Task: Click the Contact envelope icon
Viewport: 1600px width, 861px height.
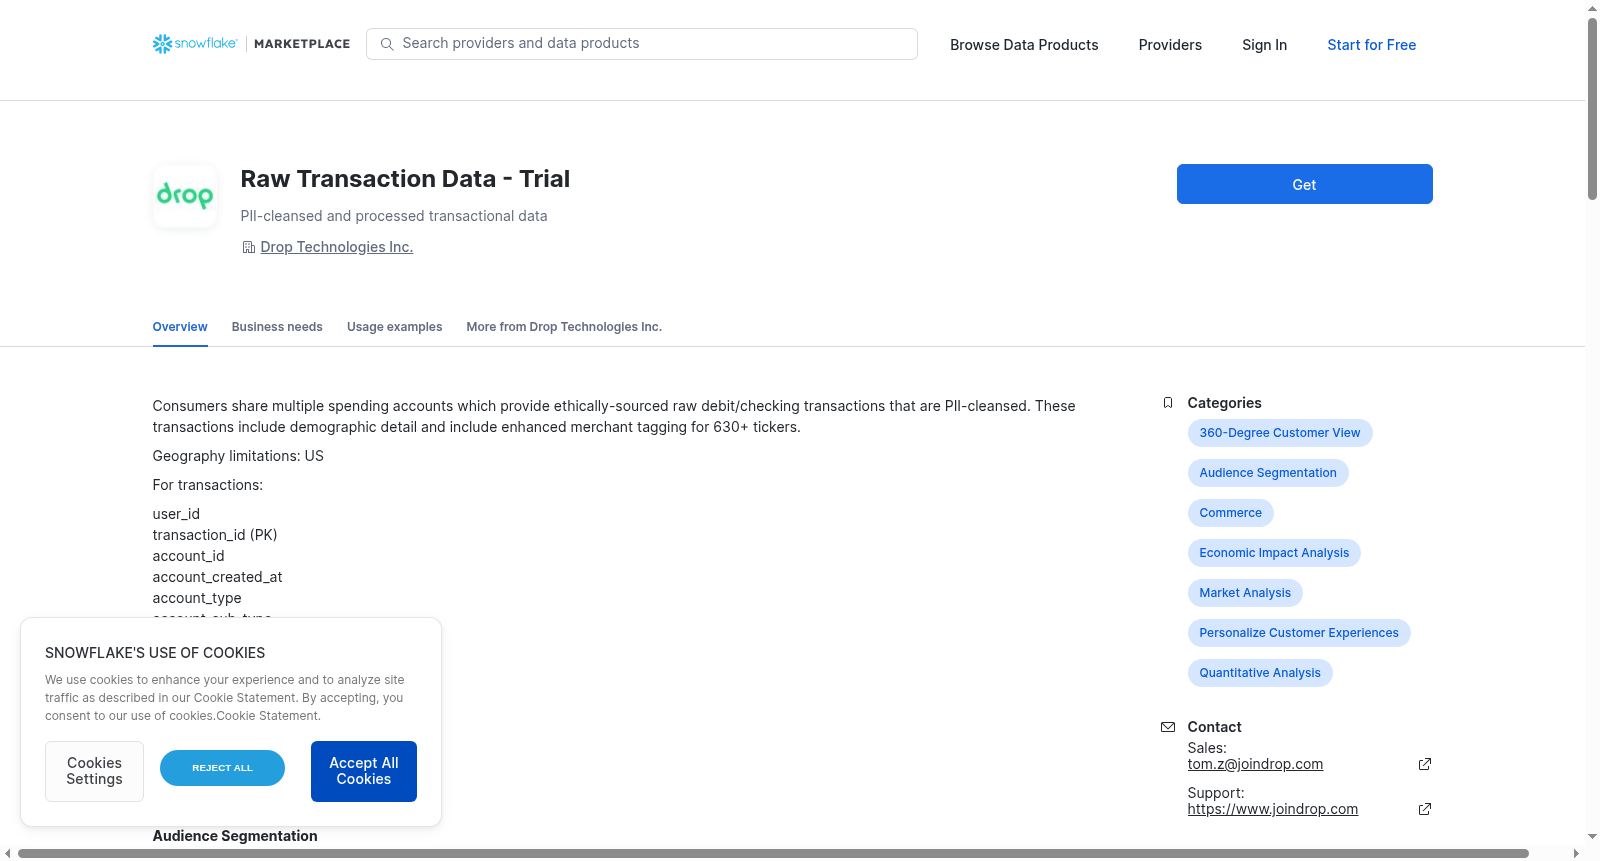Action: click(1168, 727)
